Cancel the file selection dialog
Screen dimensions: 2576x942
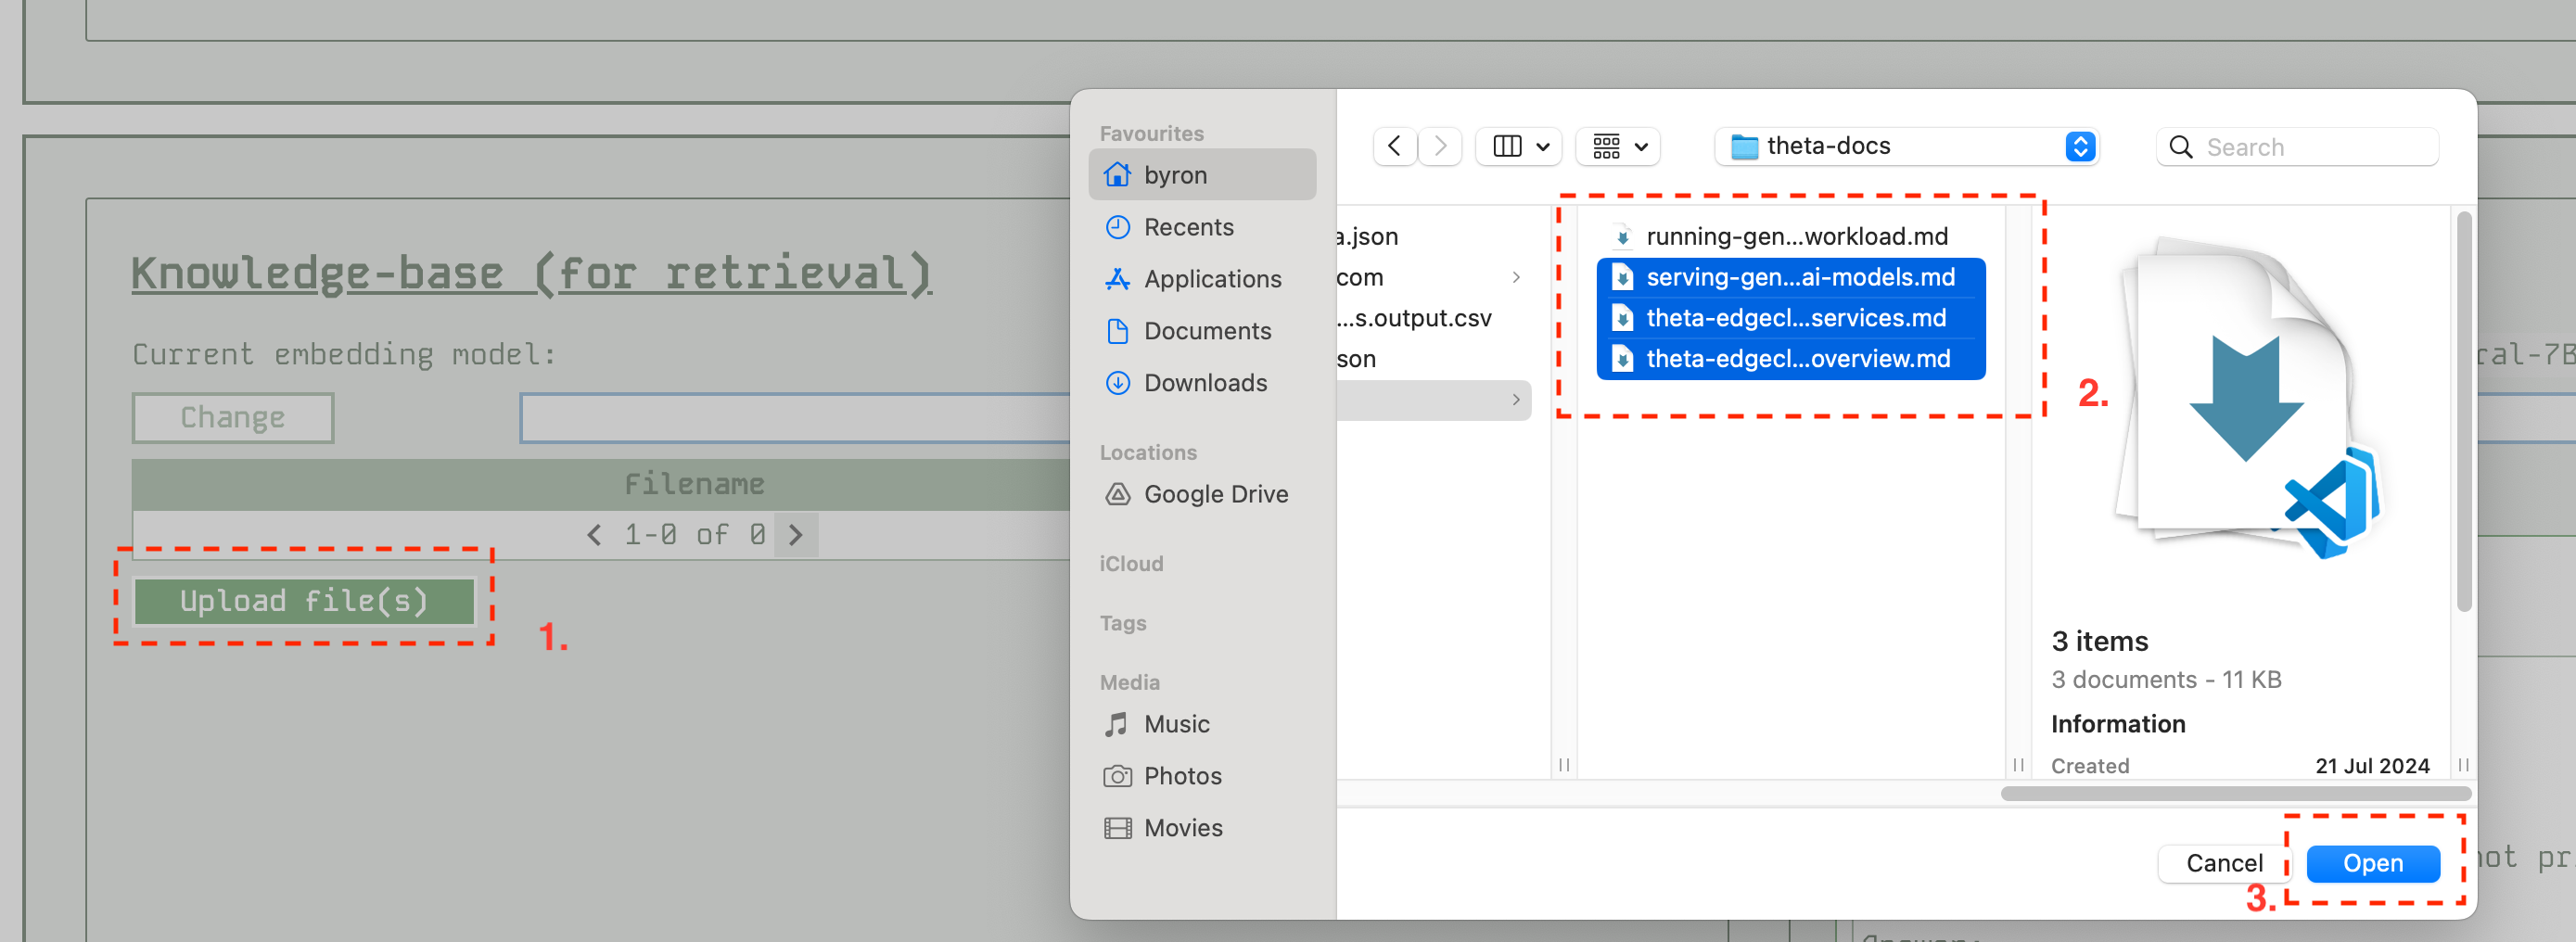[x=2223, y=863]
